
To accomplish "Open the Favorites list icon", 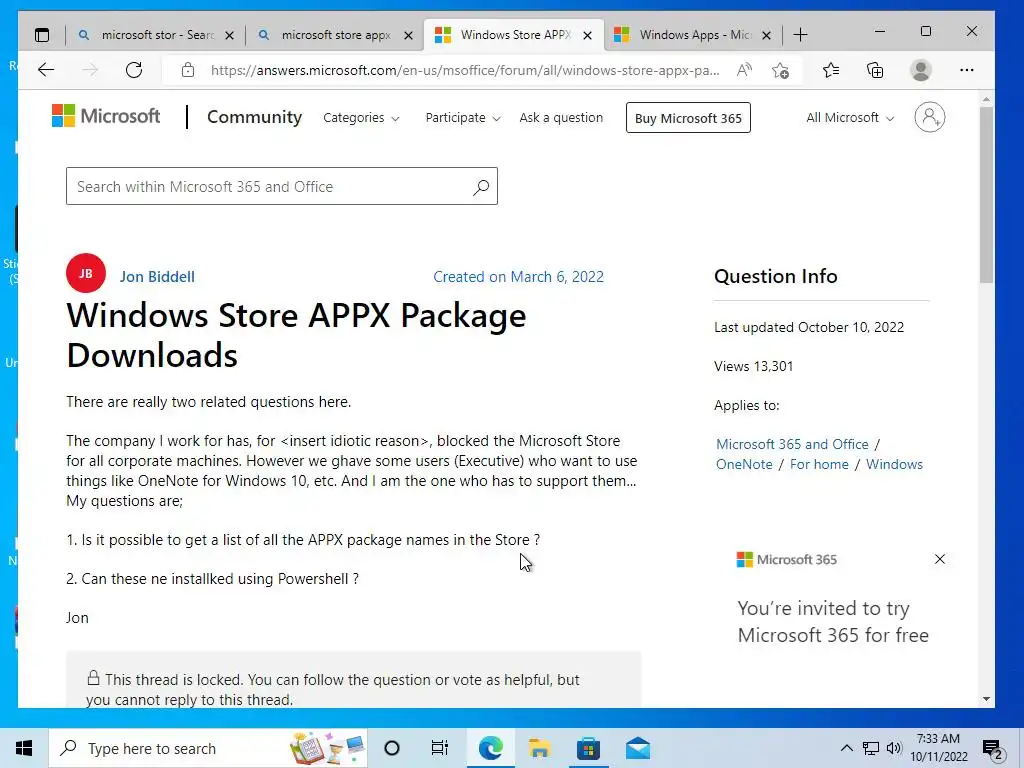I will pos(831,70).
